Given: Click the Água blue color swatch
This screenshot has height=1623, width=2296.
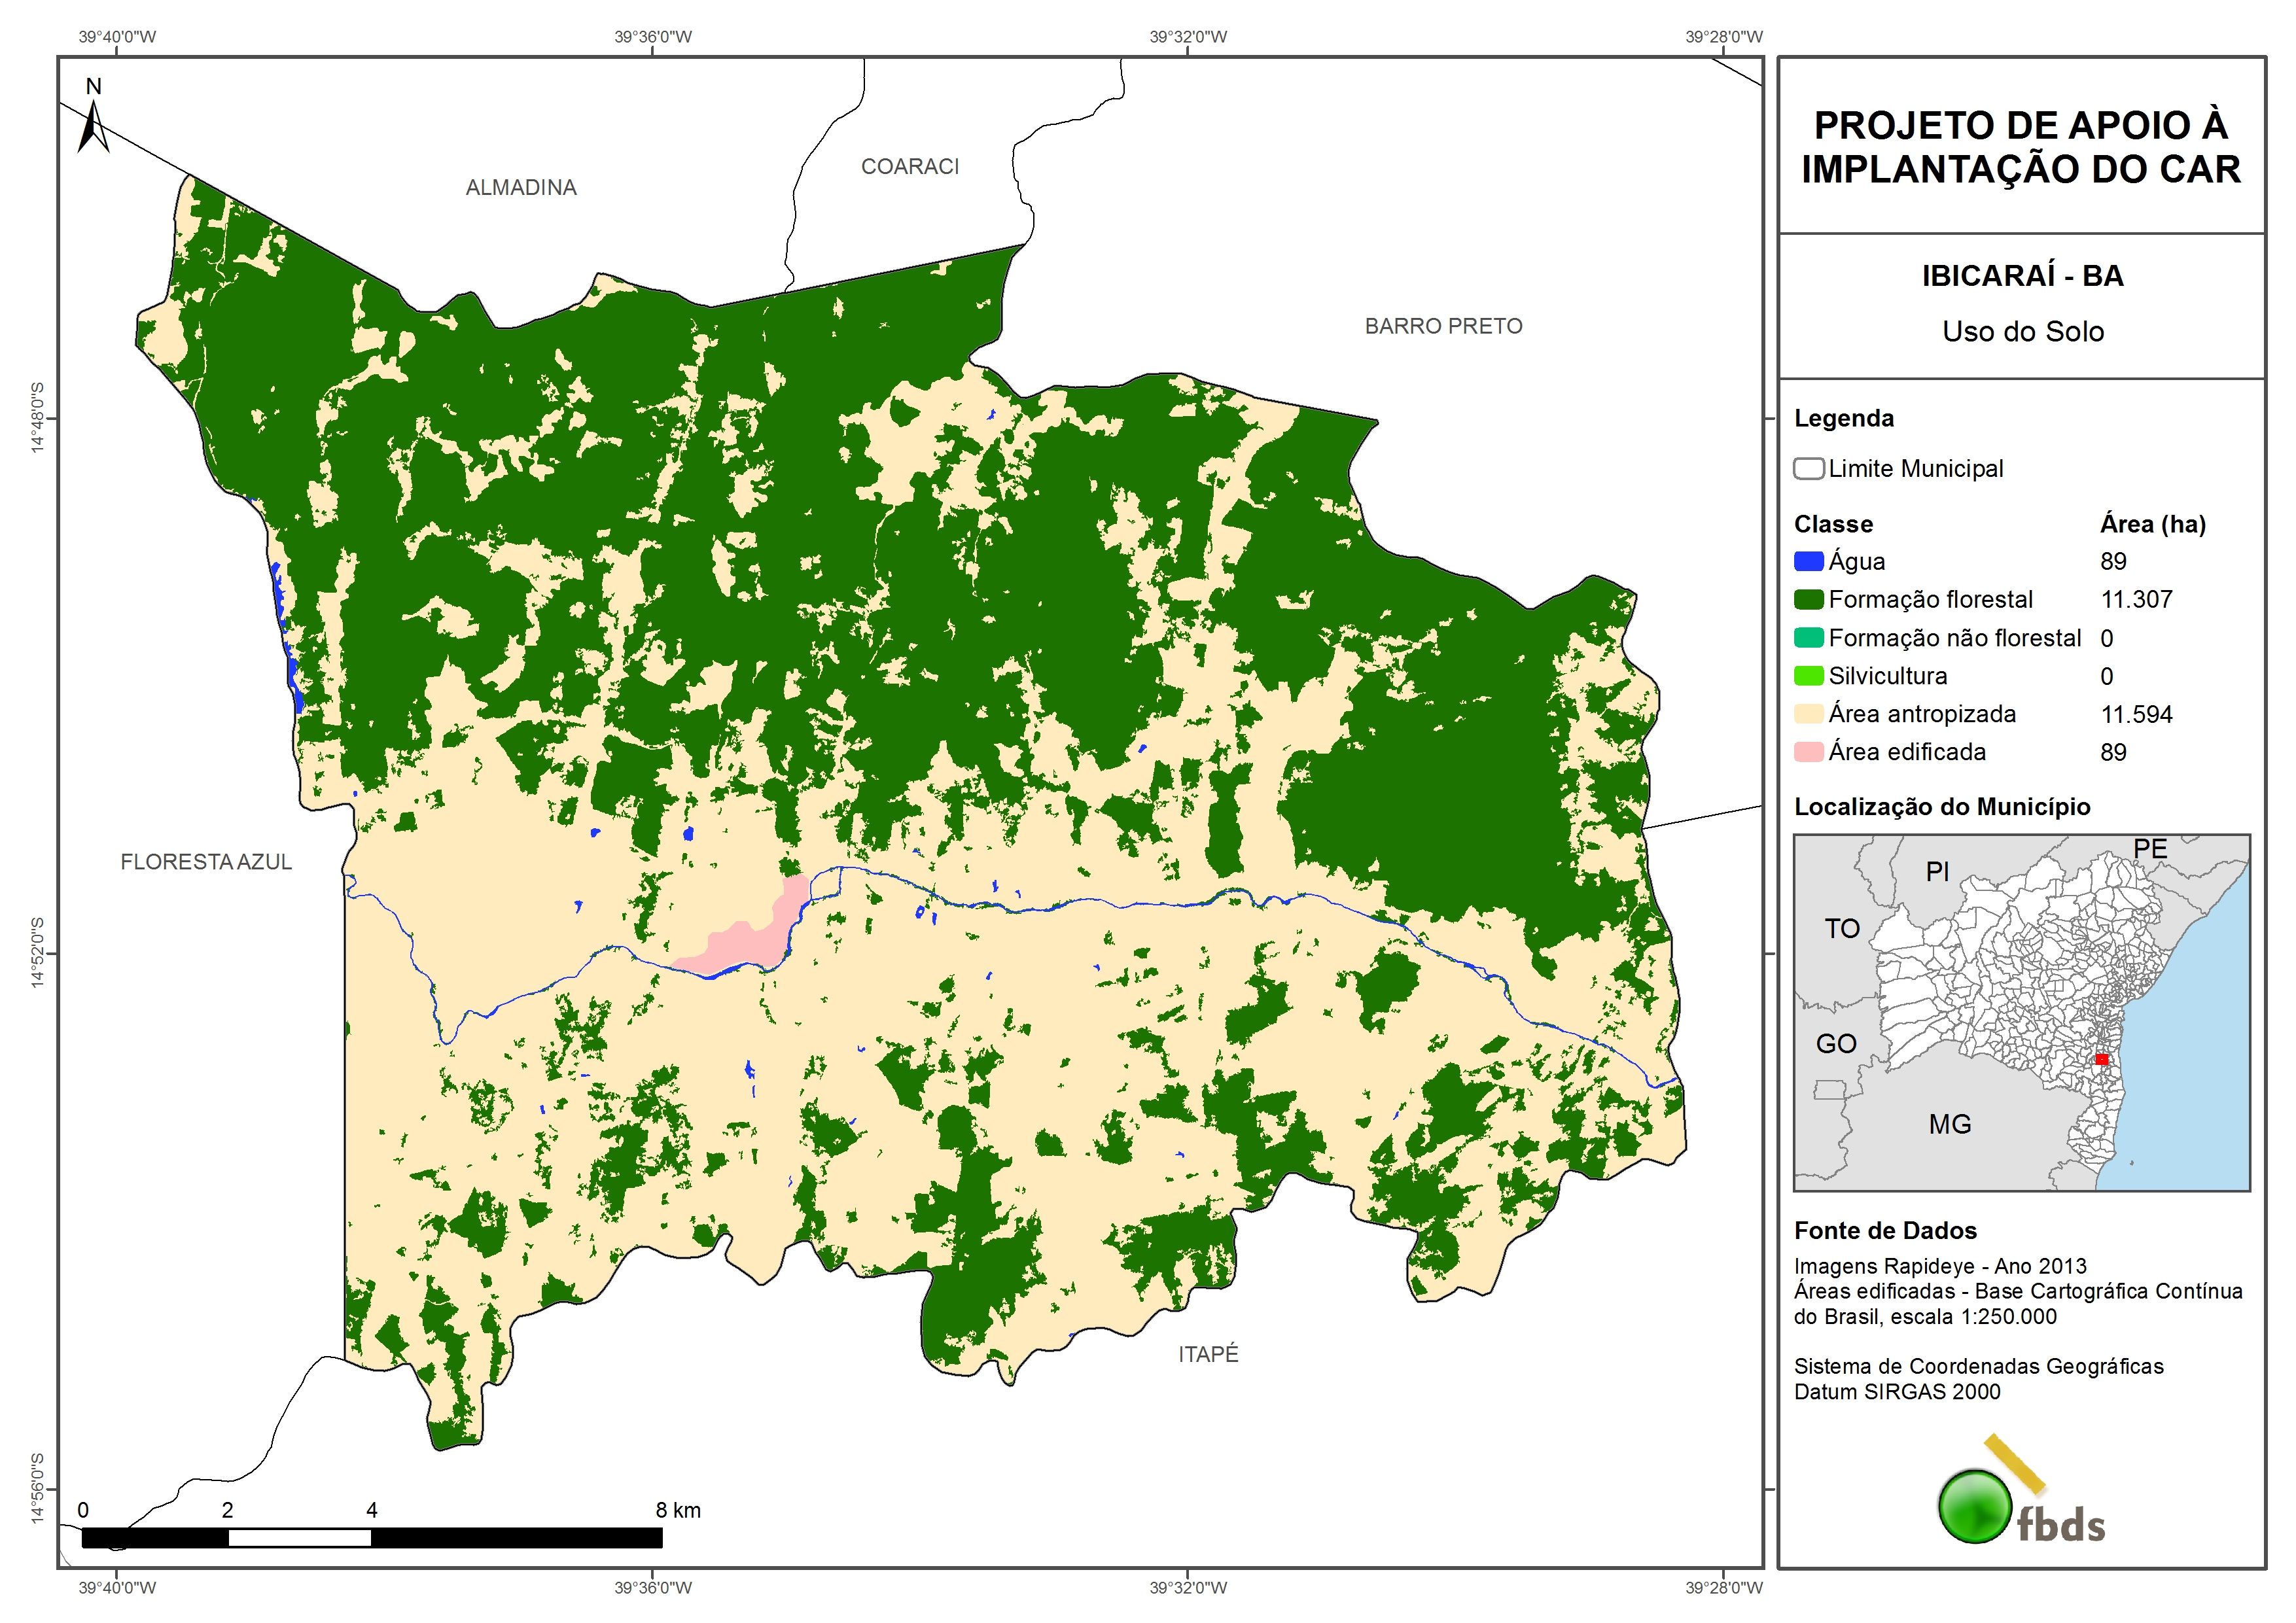Looking at the screenshot, I should (1808, 561).
